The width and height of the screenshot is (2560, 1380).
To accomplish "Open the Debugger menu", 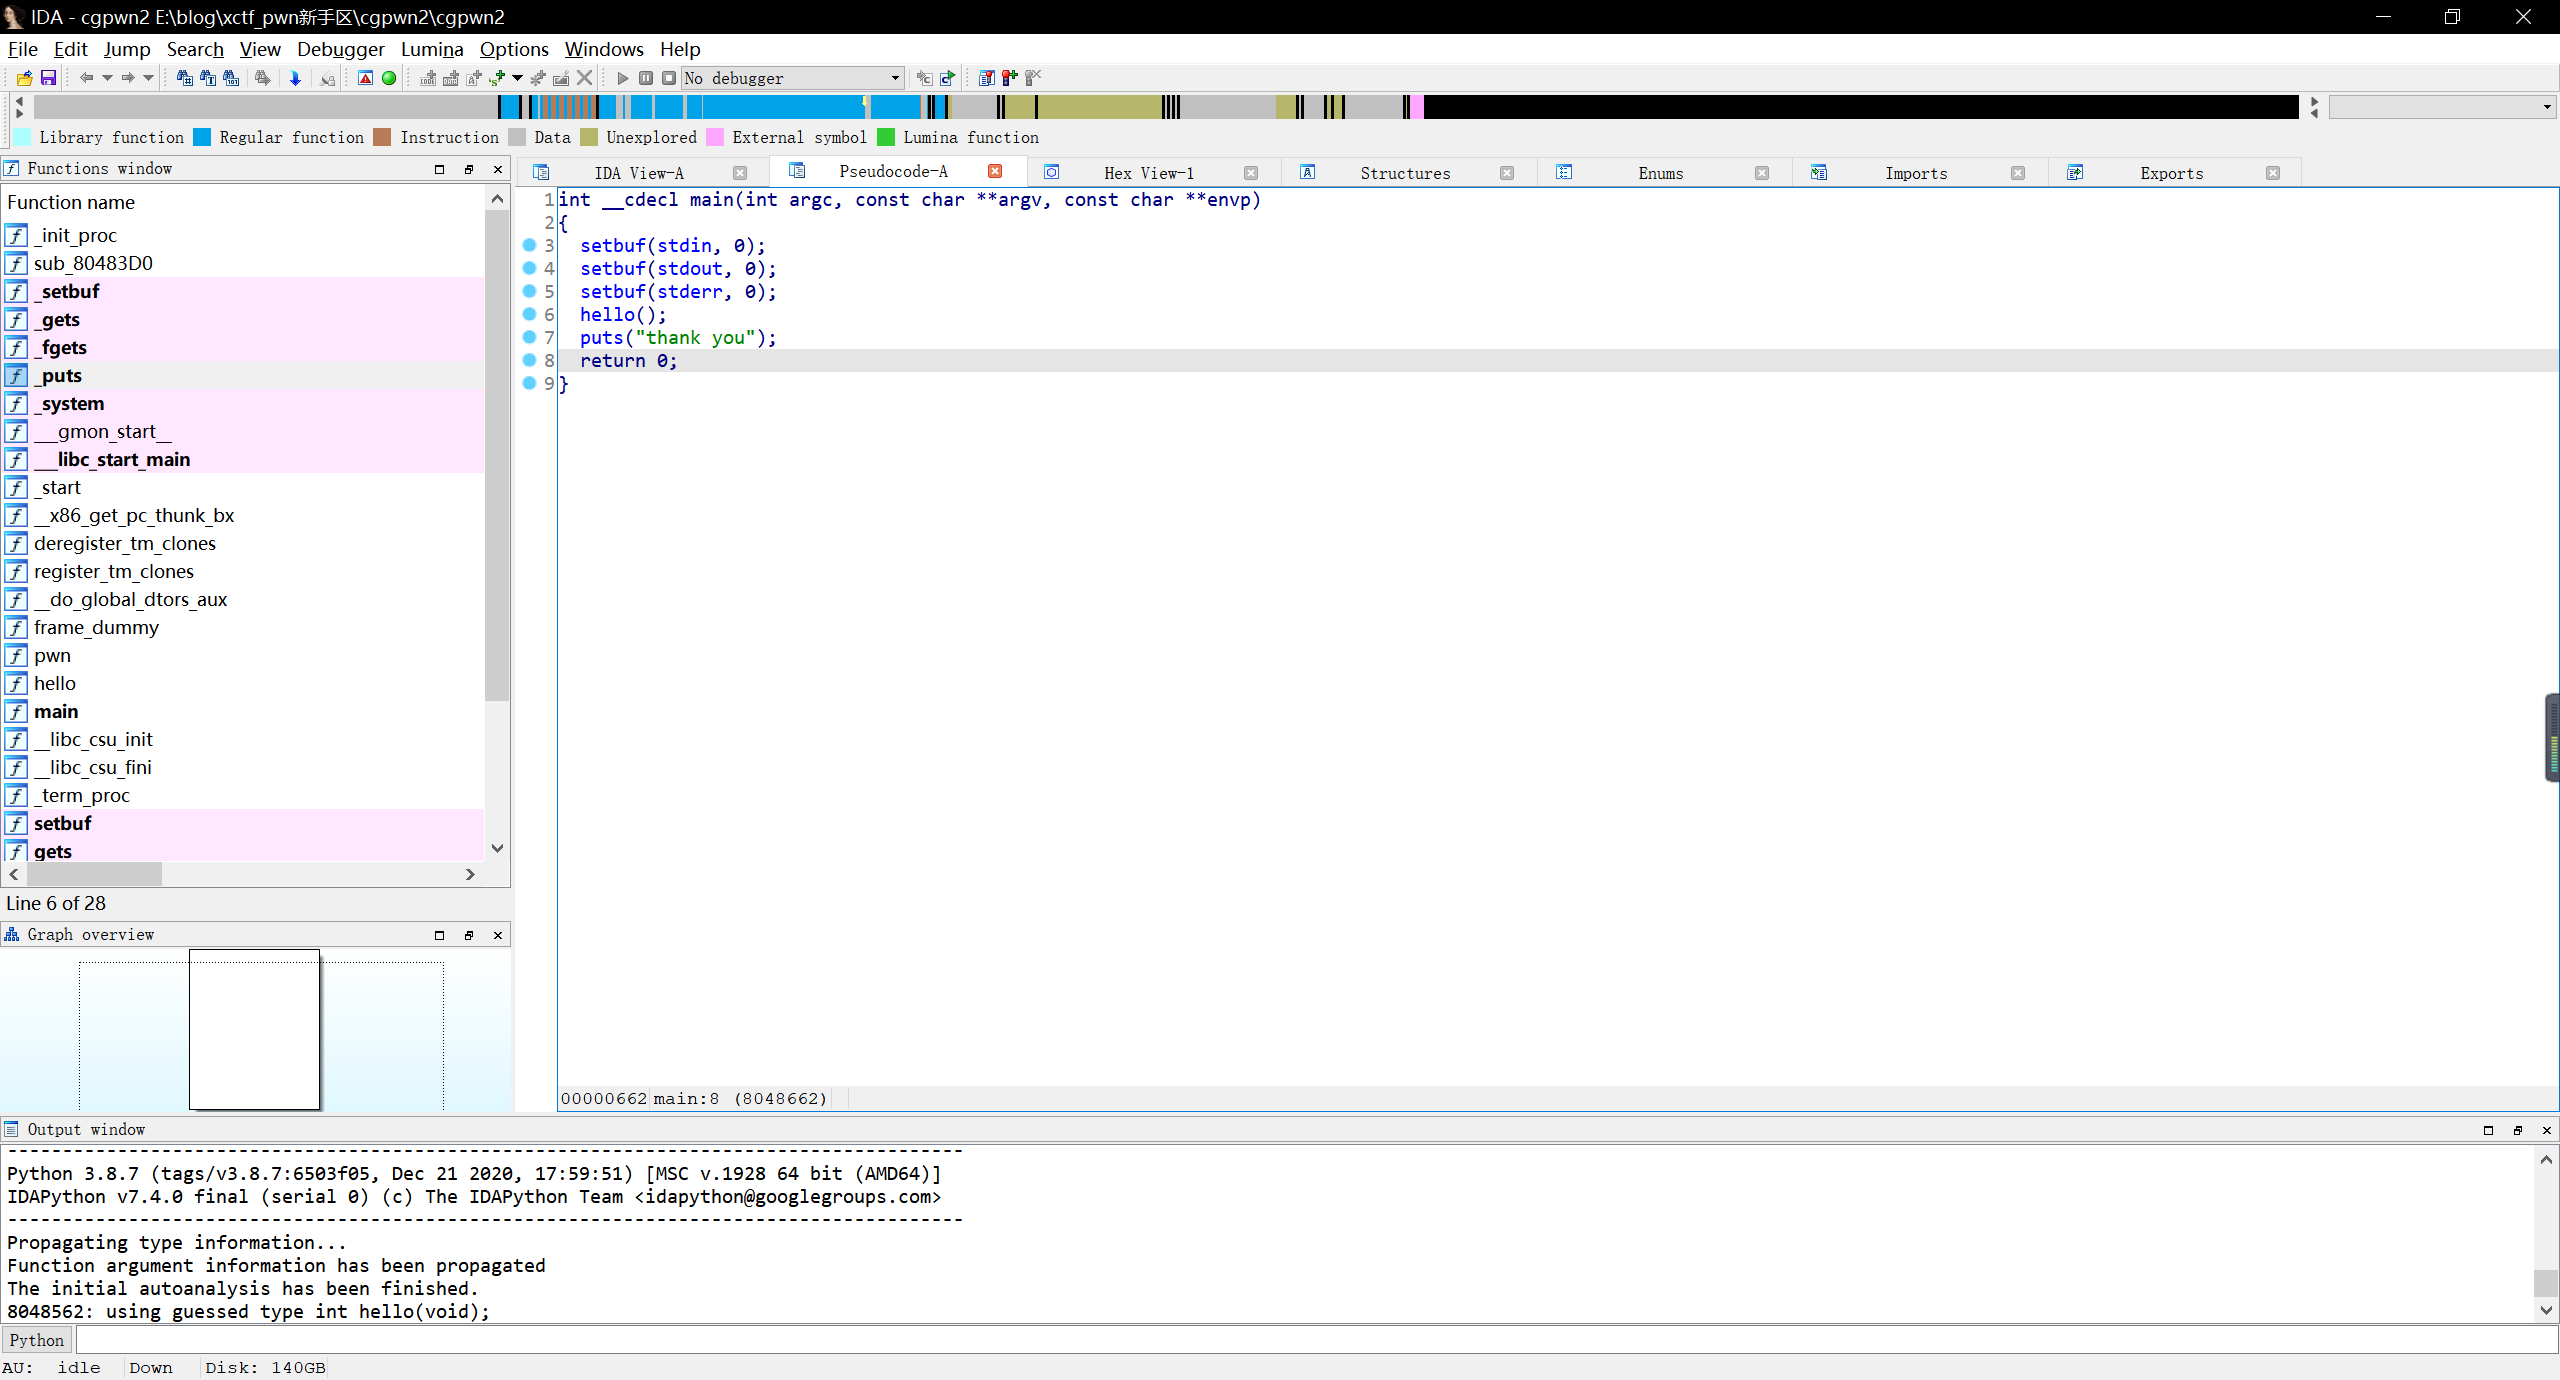I will pos(340,49).
